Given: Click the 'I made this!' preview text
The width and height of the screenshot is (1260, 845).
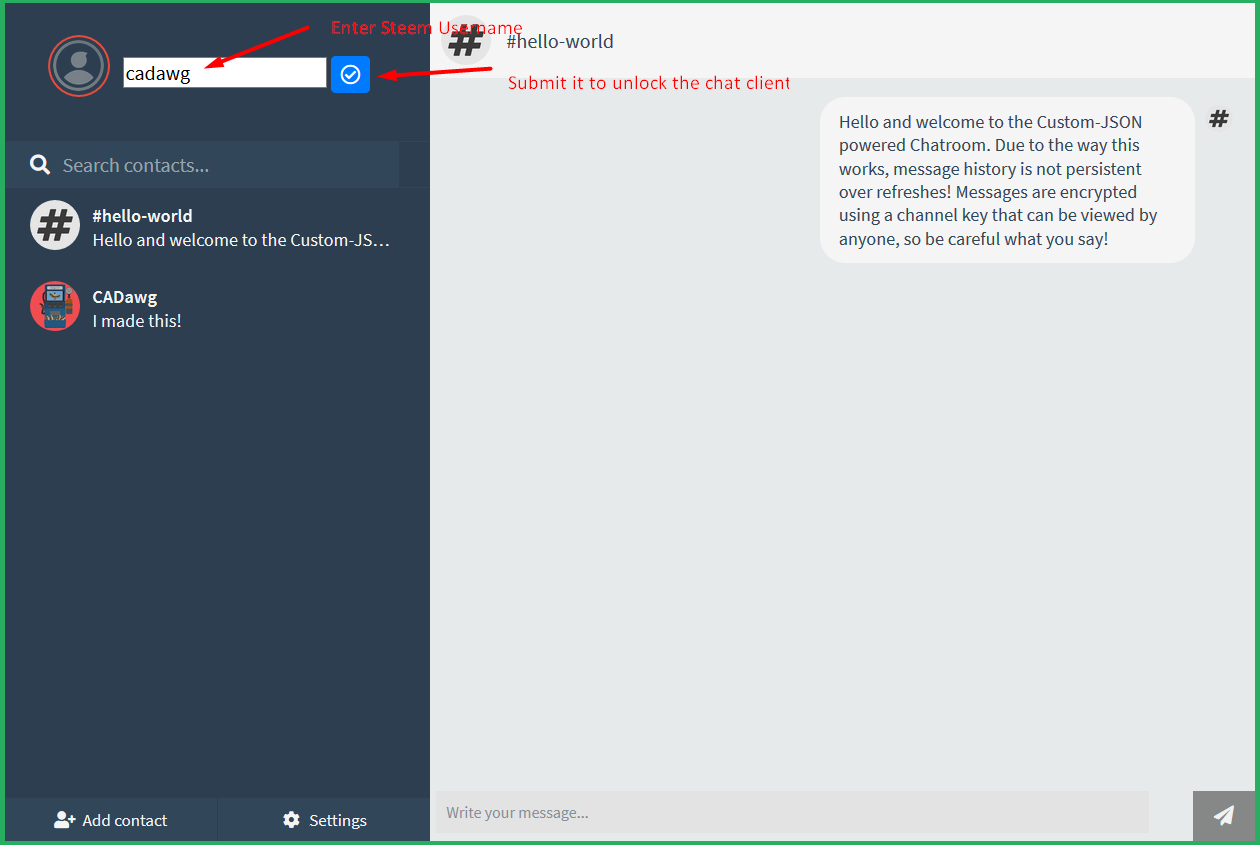Looking at the screenshot, I should click(x=137, y=321).
